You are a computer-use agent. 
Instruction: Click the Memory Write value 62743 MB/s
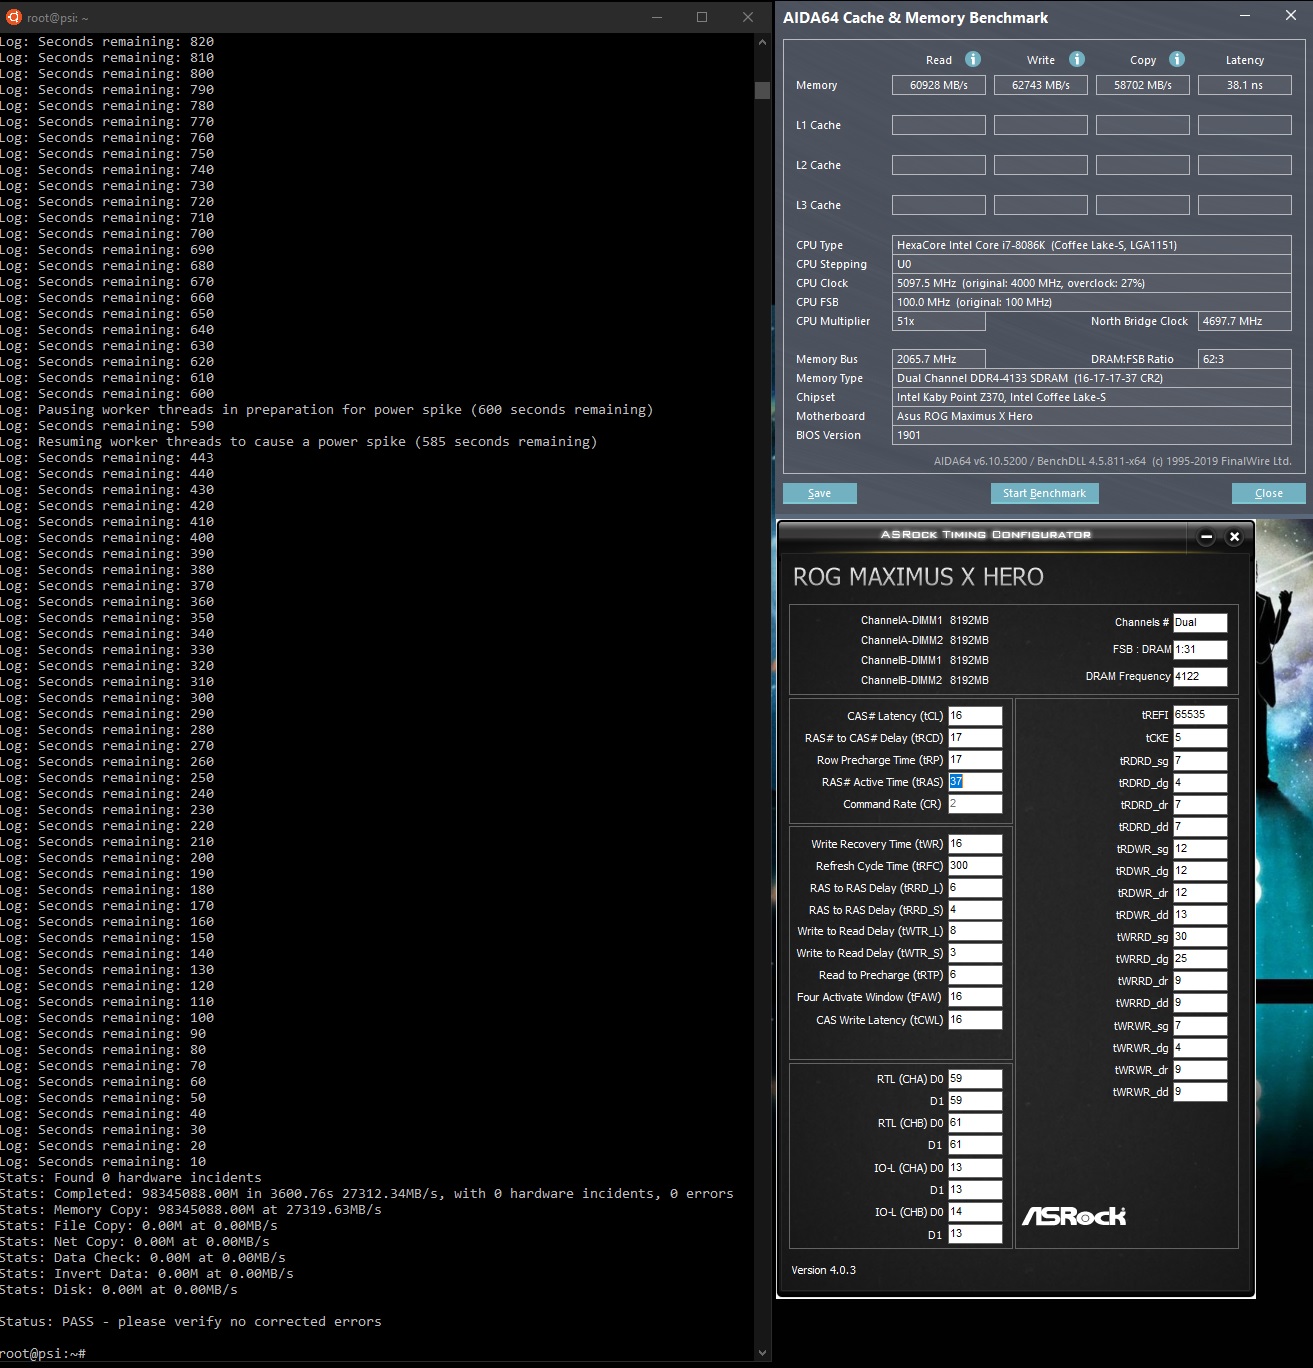(1041, 85)
